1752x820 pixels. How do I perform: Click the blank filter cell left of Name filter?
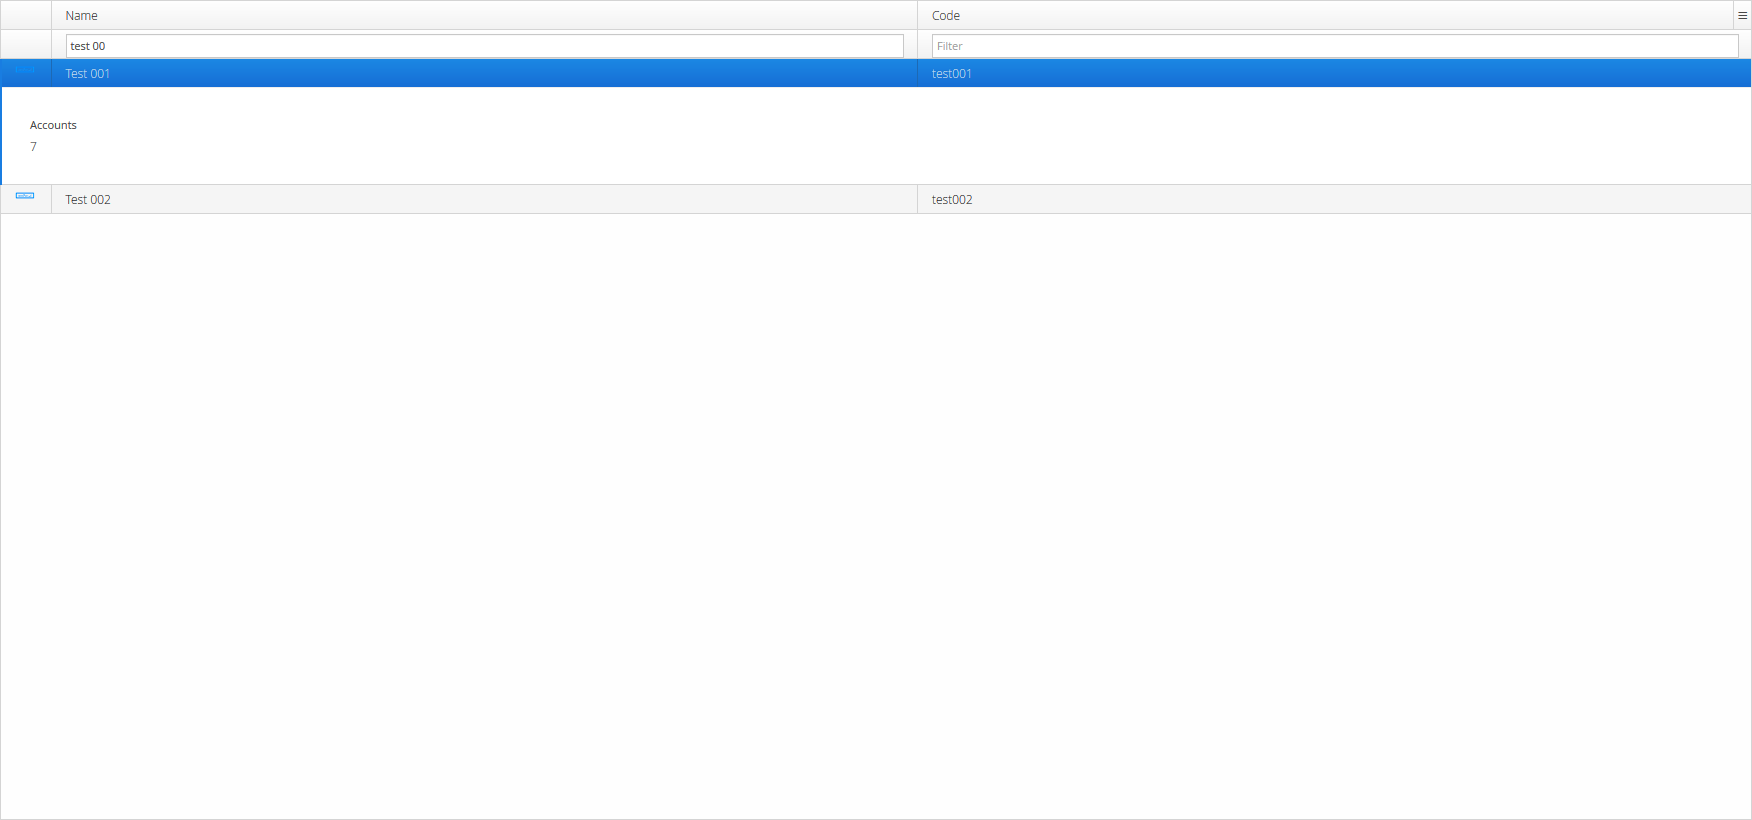(x=26, y=45)
